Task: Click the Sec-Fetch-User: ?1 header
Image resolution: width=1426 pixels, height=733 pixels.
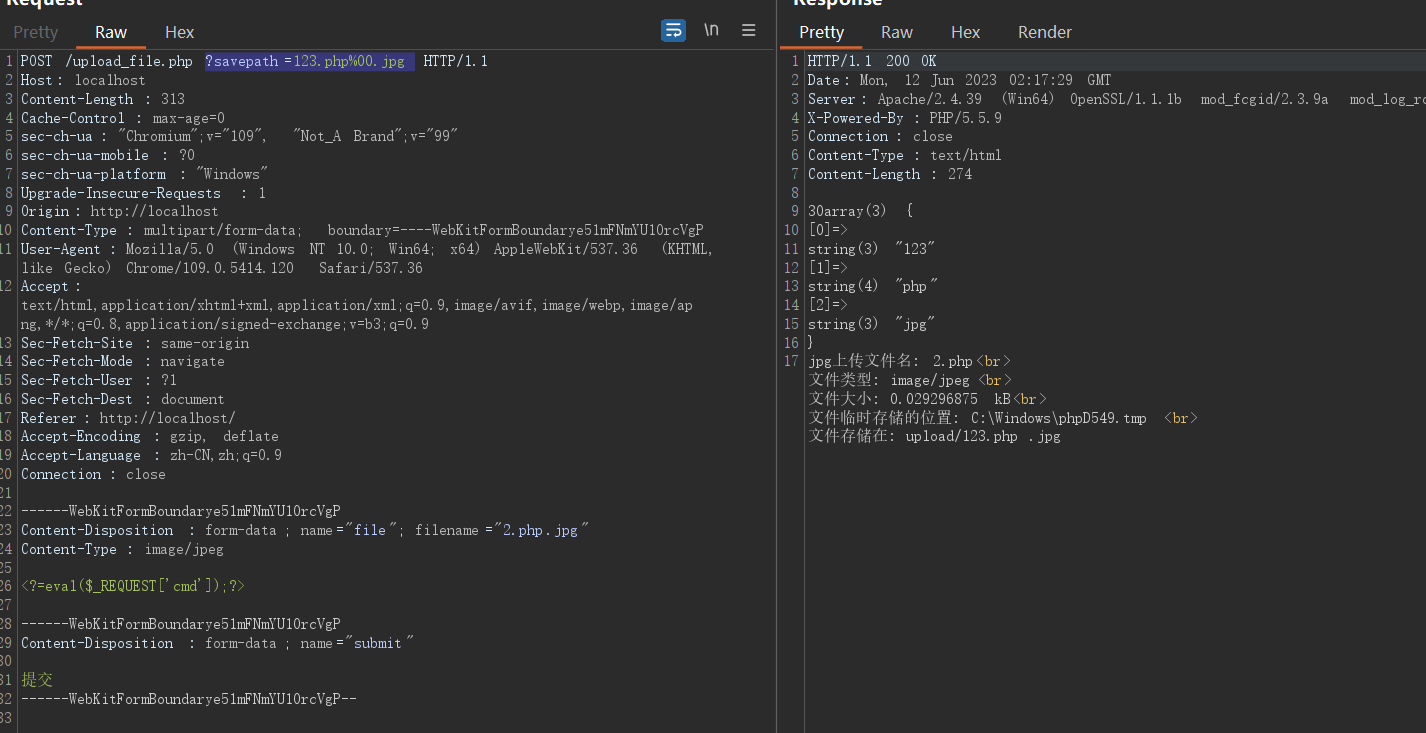Action: pyautogui.click(x=99, y=380)
